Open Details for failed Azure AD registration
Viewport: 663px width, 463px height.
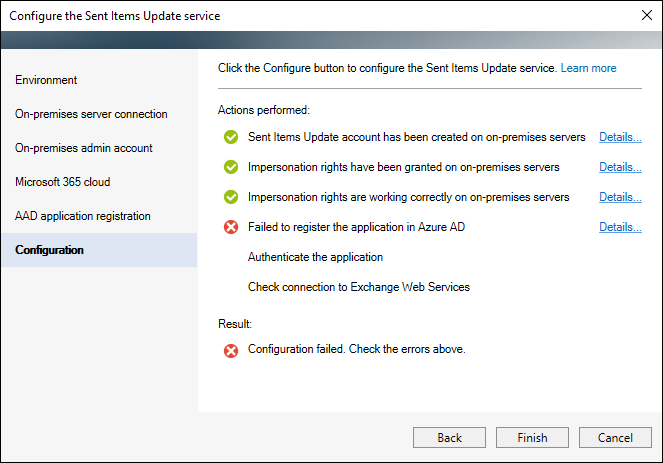[620, 227]
